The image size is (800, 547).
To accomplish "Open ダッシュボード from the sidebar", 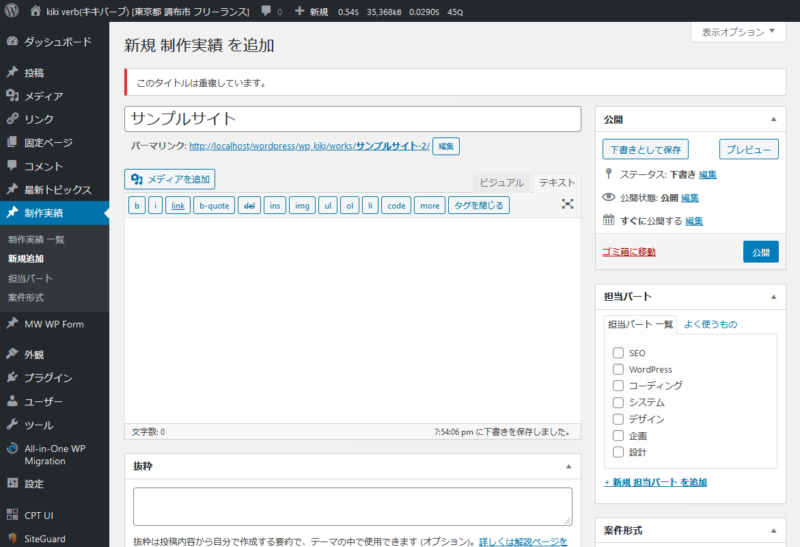I will 56,42.
